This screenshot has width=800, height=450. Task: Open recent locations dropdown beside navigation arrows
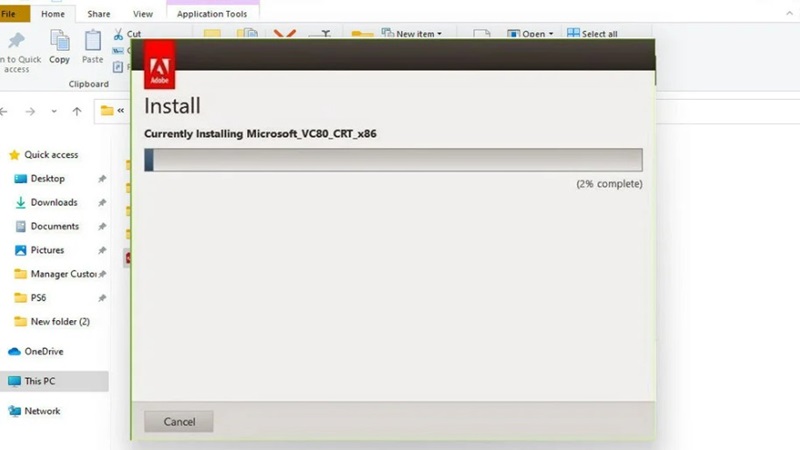tap(53, 111)
